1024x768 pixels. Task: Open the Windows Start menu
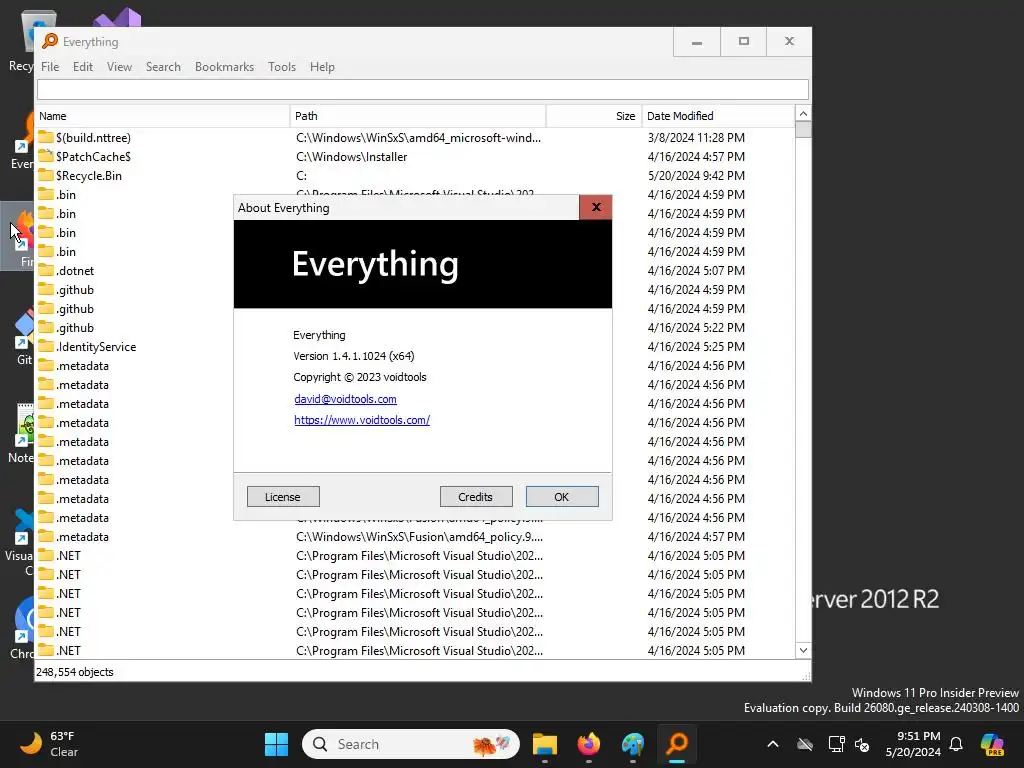click(276, 744)
